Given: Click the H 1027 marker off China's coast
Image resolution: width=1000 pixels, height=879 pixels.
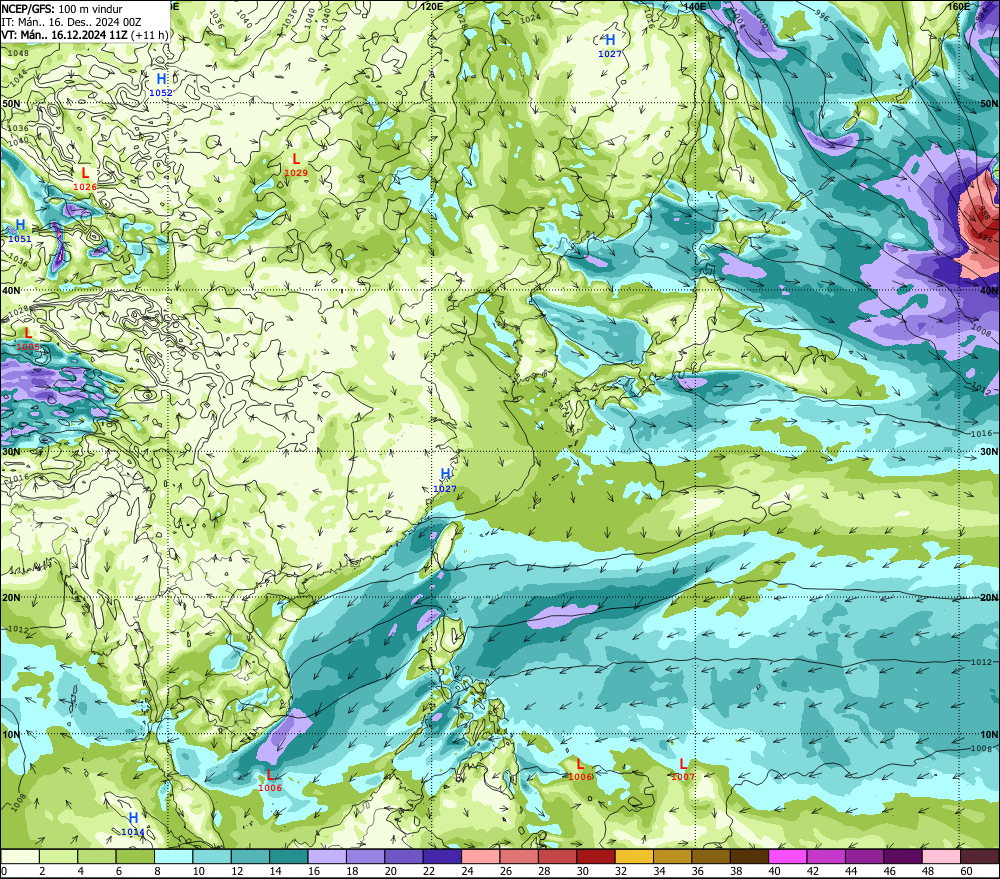Looking at the screenshot, I should (x=445, y=480).
